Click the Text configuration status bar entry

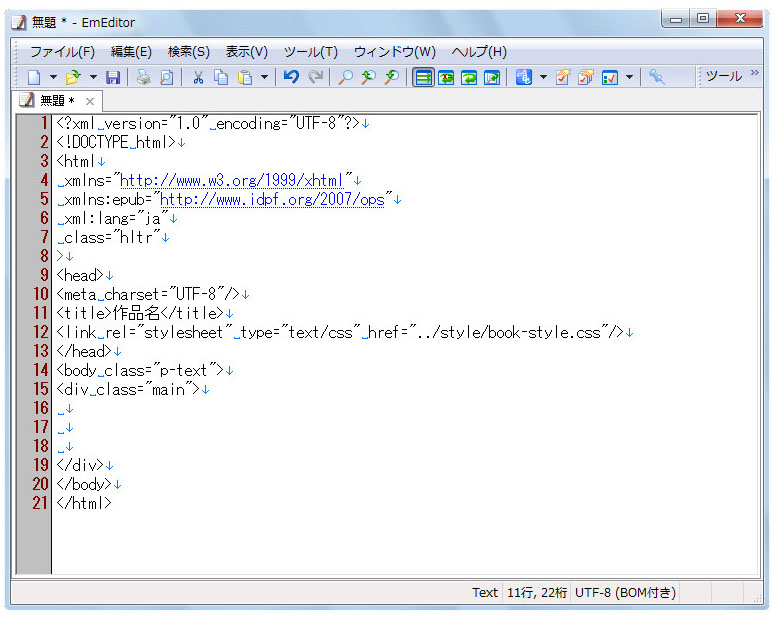tap(485, 592)
